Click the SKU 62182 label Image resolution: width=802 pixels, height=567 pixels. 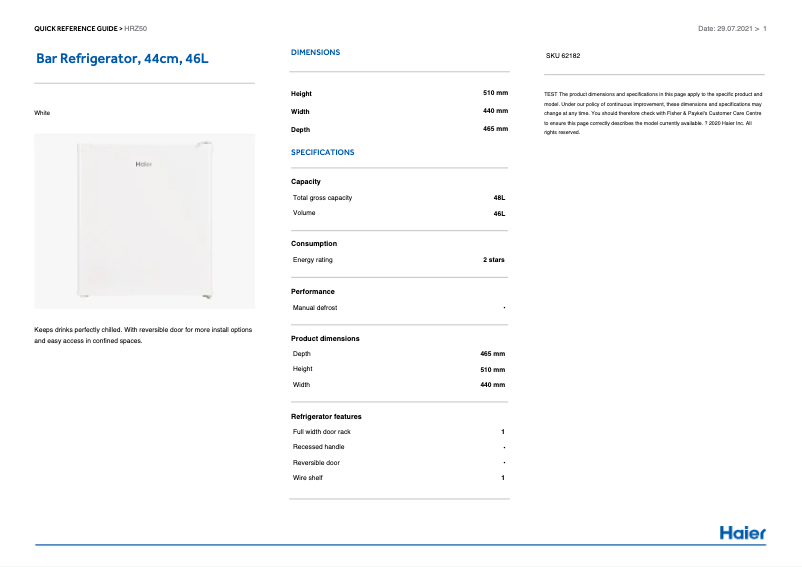point(563,56)
